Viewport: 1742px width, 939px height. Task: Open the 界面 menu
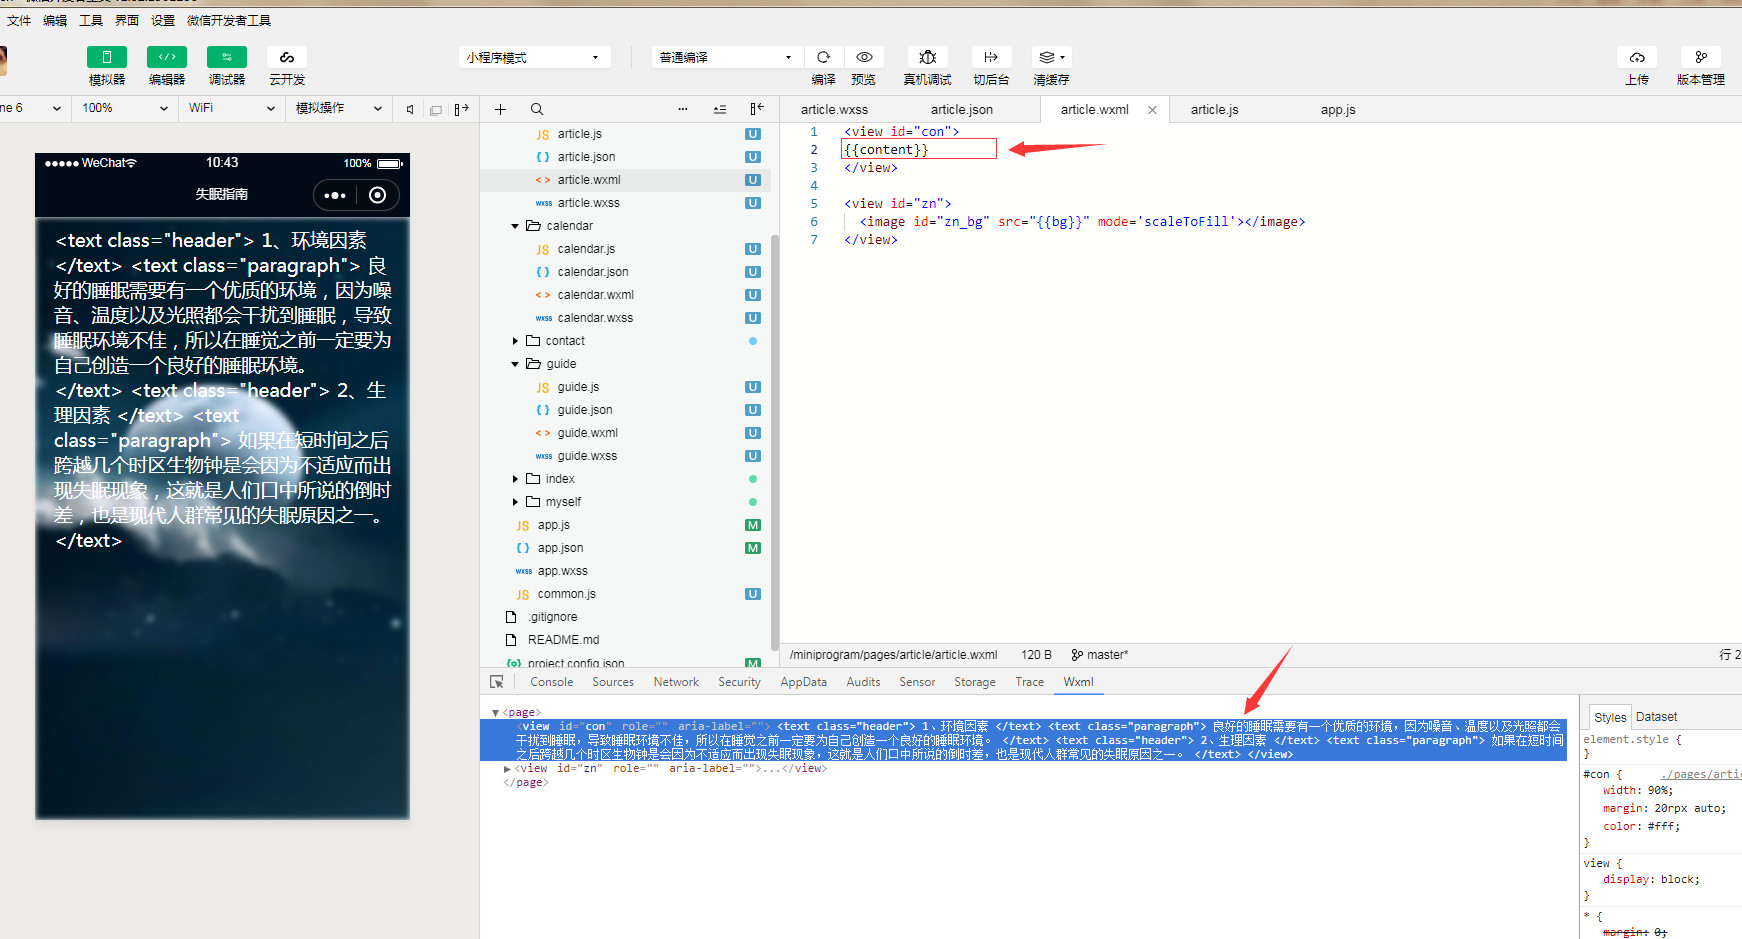[127, 20]
